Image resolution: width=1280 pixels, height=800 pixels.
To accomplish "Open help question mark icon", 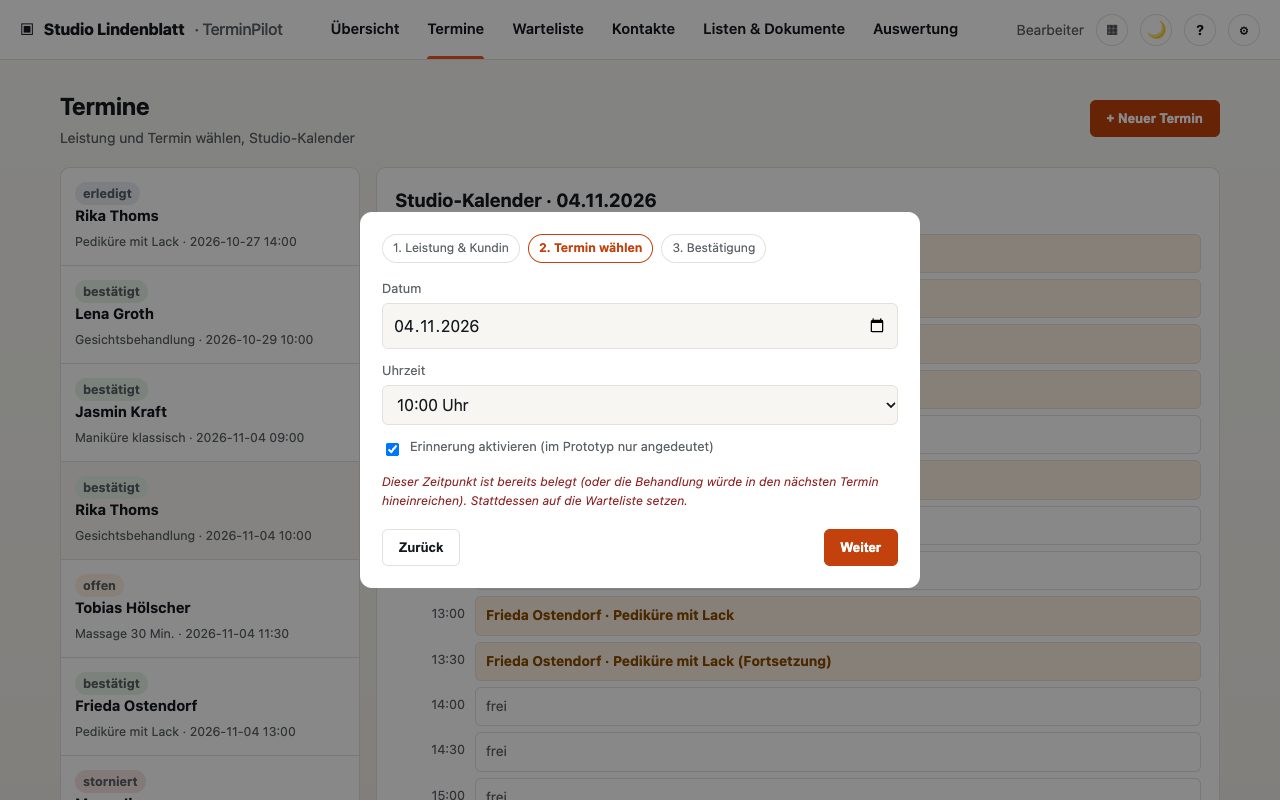I will 1200,30.
